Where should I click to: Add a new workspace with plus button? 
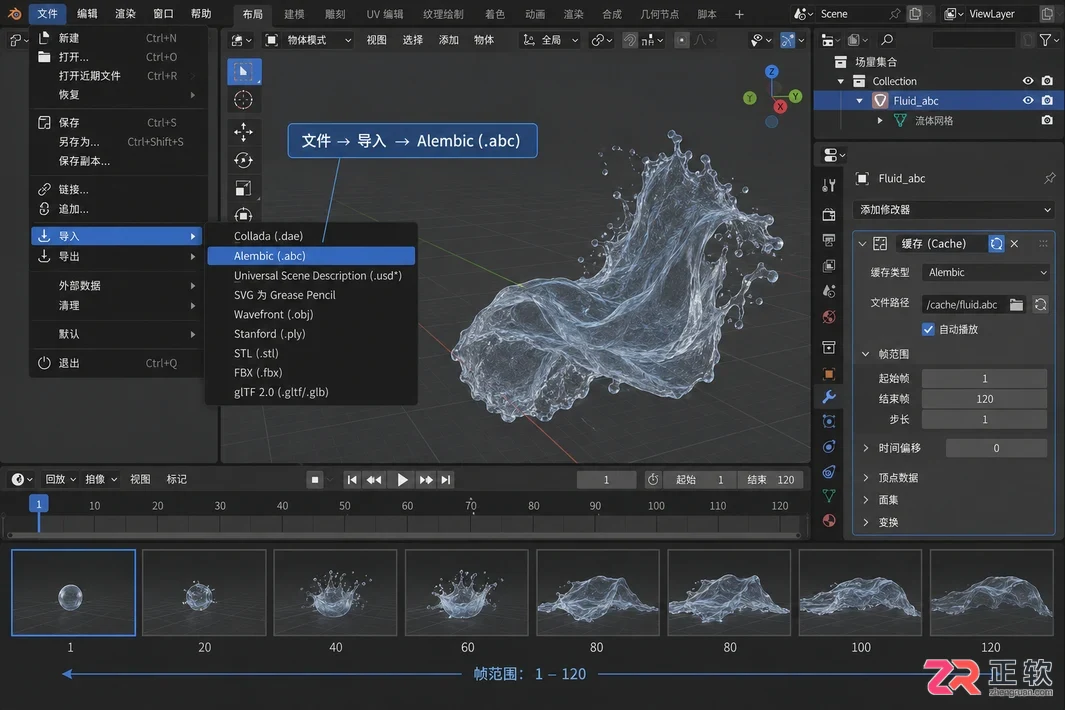[739, 14]
